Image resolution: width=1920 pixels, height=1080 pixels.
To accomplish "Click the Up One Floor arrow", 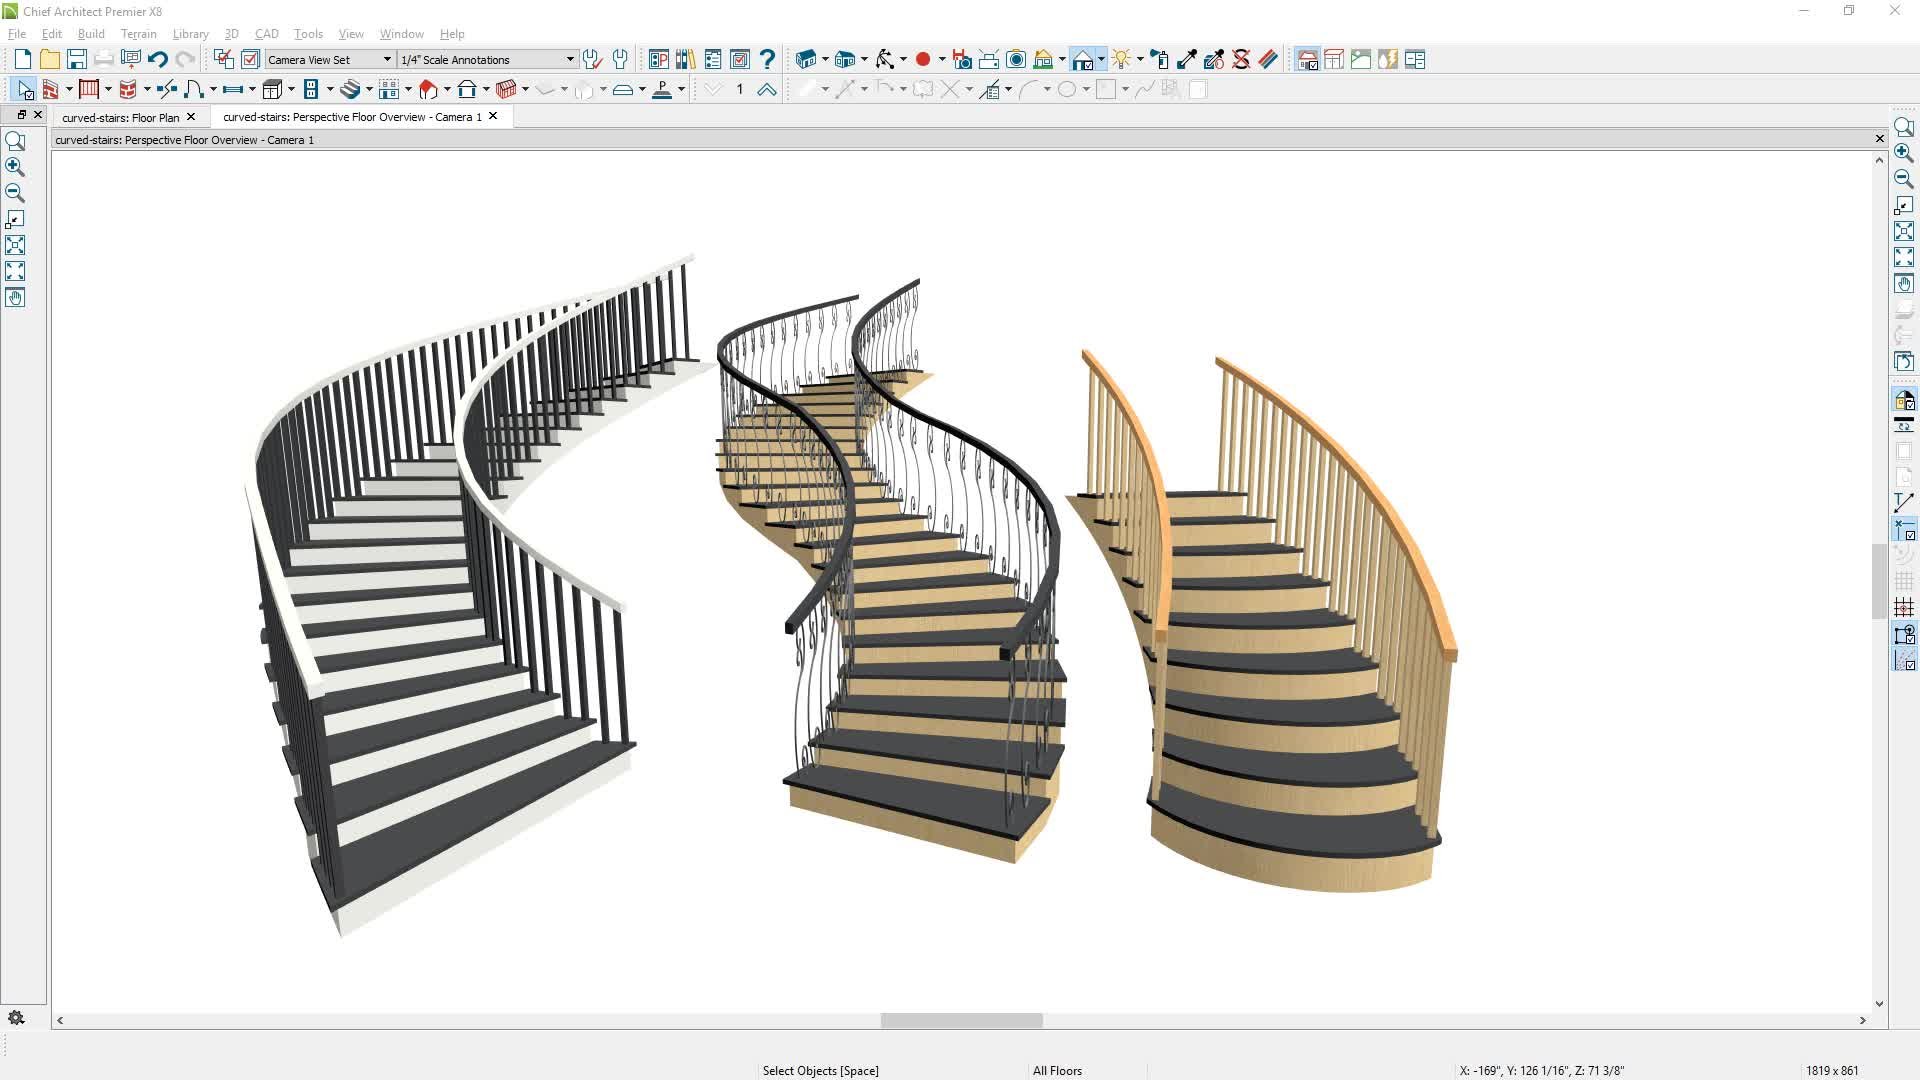I will 767,90.
